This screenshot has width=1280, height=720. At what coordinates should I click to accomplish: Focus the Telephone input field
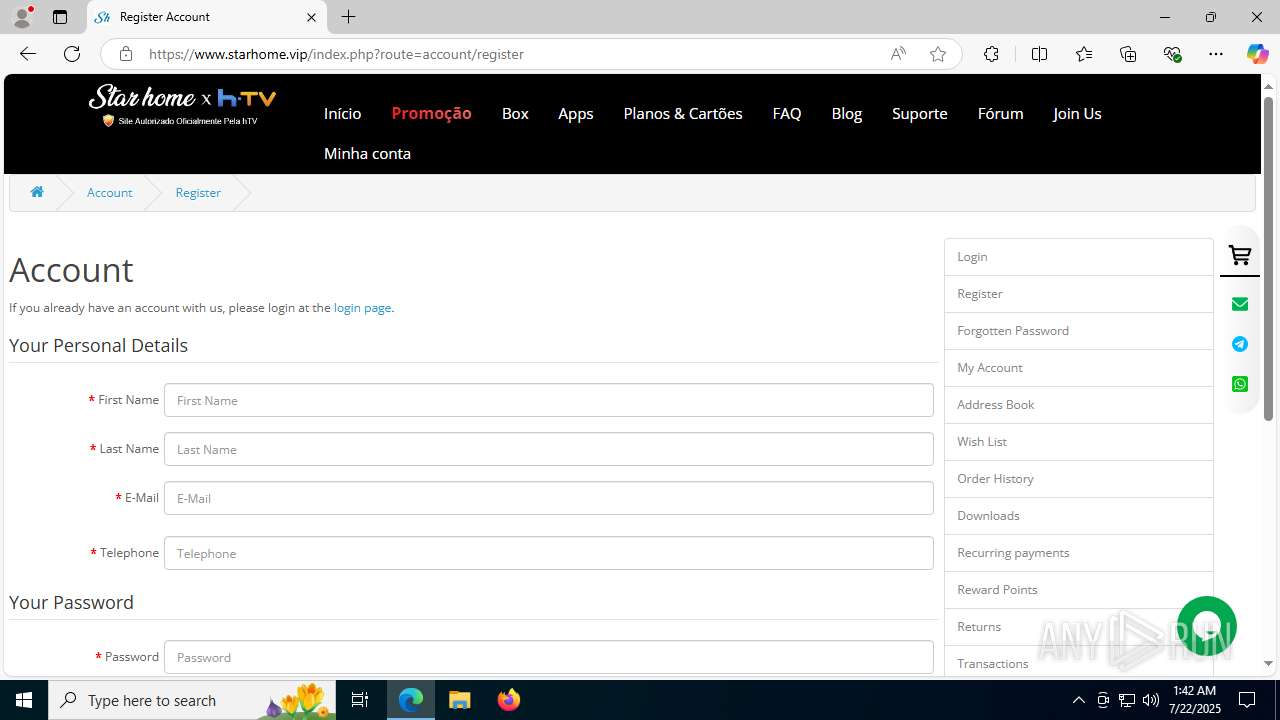tap(549, 553)
